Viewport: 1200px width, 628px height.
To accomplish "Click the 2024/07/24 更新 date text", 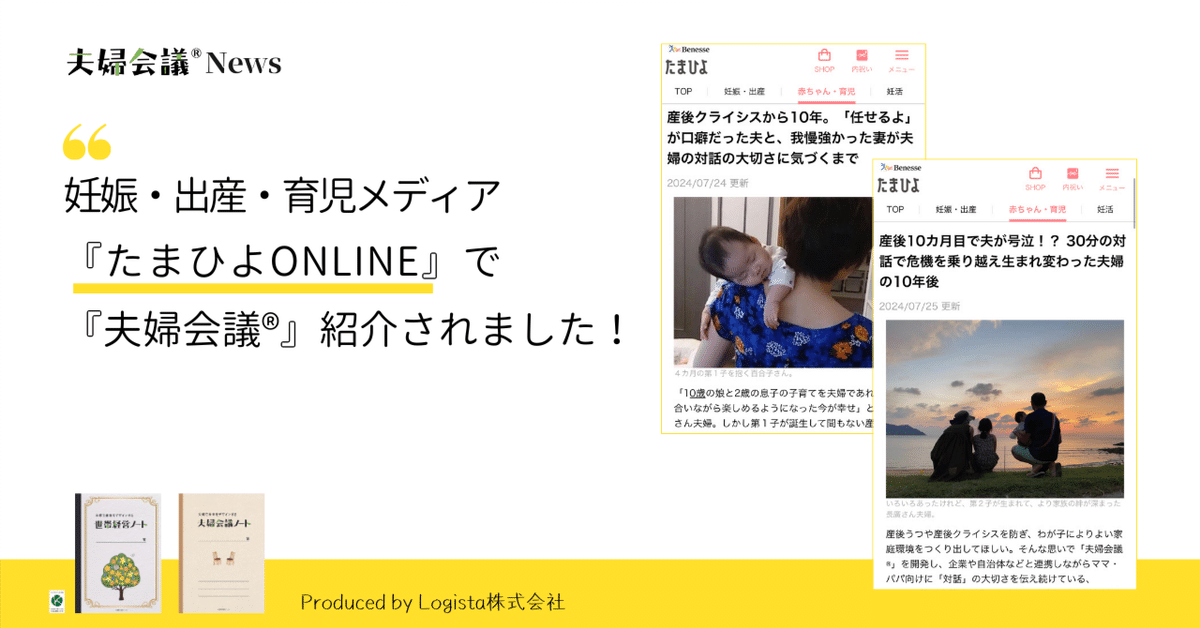I will [x=707, y=183].
